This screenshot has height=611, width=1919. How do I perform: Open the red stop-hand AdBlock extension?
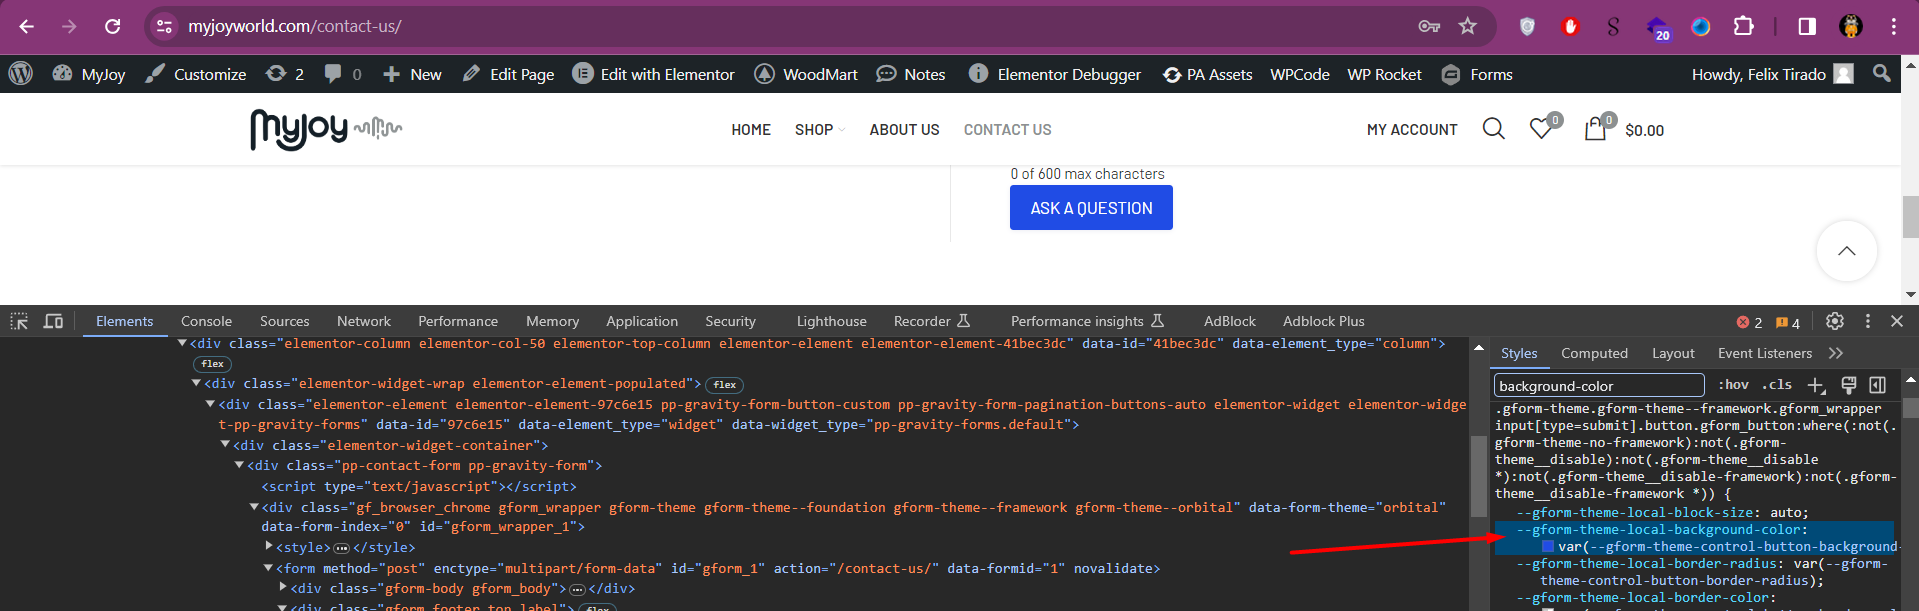(x=1570, y=26)
